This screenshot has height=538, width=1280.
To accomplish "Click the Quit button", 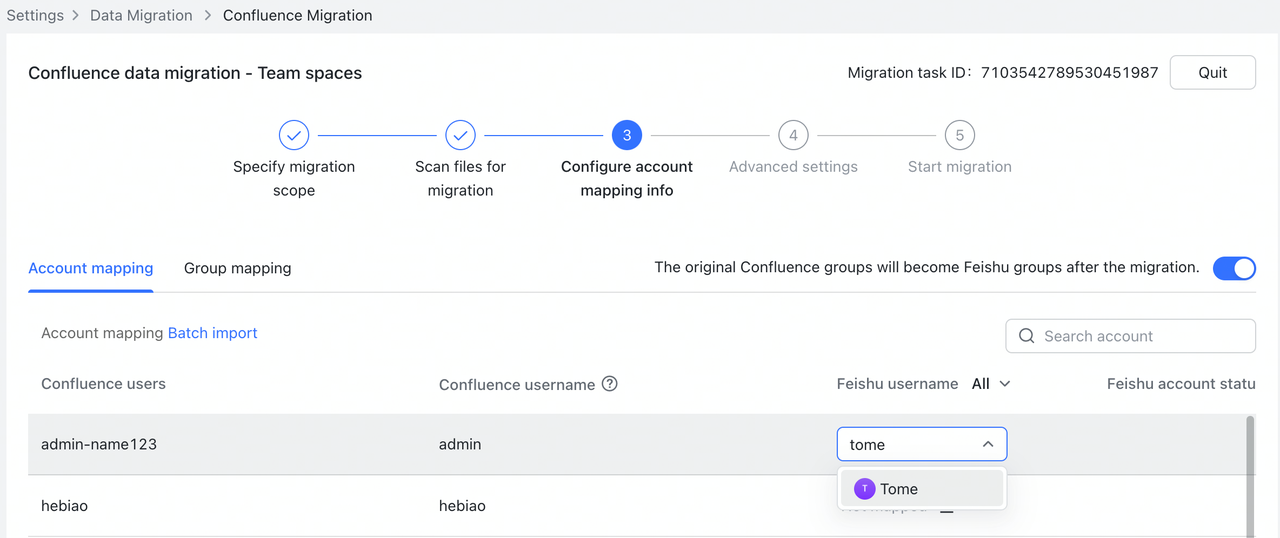I will click(x=1212, y=73).
